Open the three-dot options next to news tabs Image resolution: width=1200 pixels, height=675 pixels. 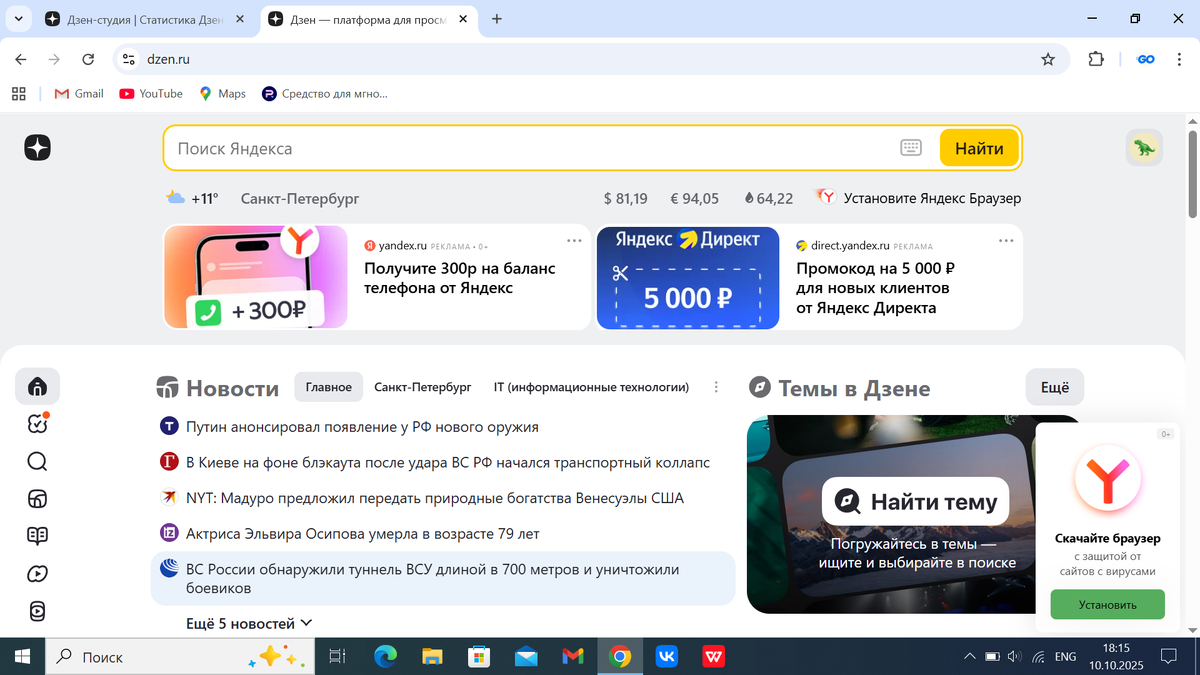(x=716, y=387)
